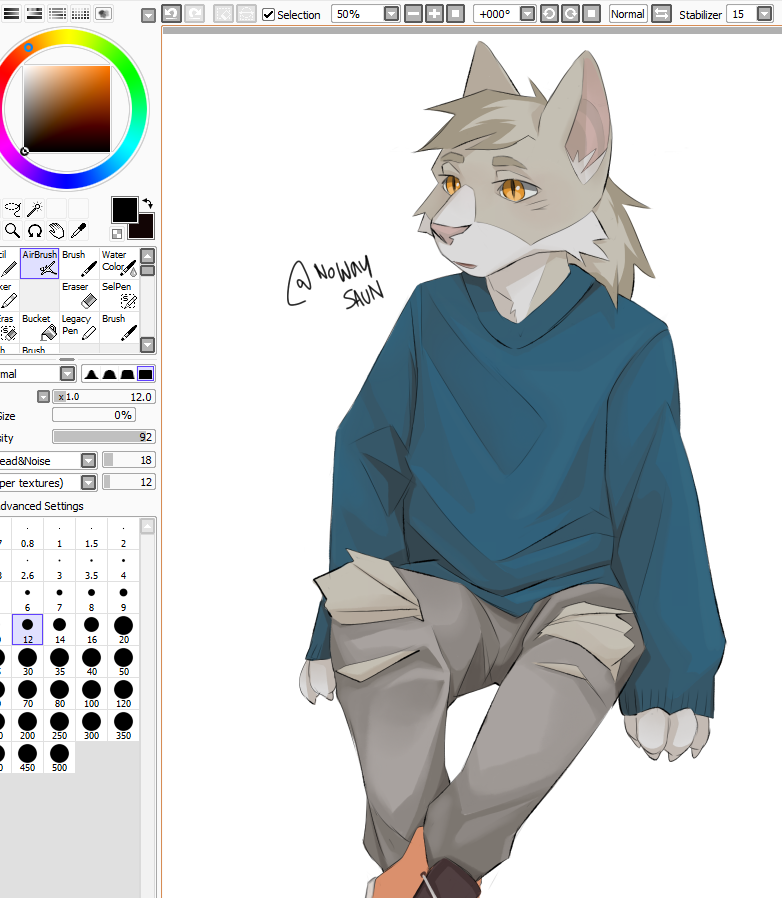
Task: Flip view horizontally arrows button
Action: (662, 14)
